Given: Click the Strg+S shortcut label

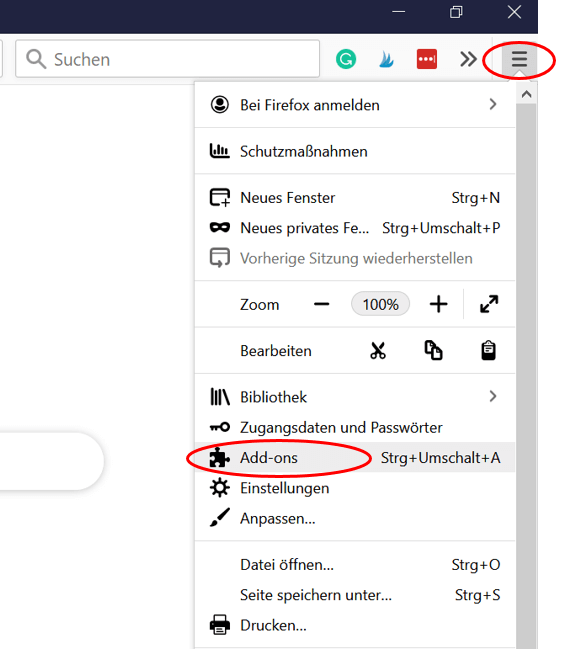Looking at the screenshot, I should pos(478,595).
